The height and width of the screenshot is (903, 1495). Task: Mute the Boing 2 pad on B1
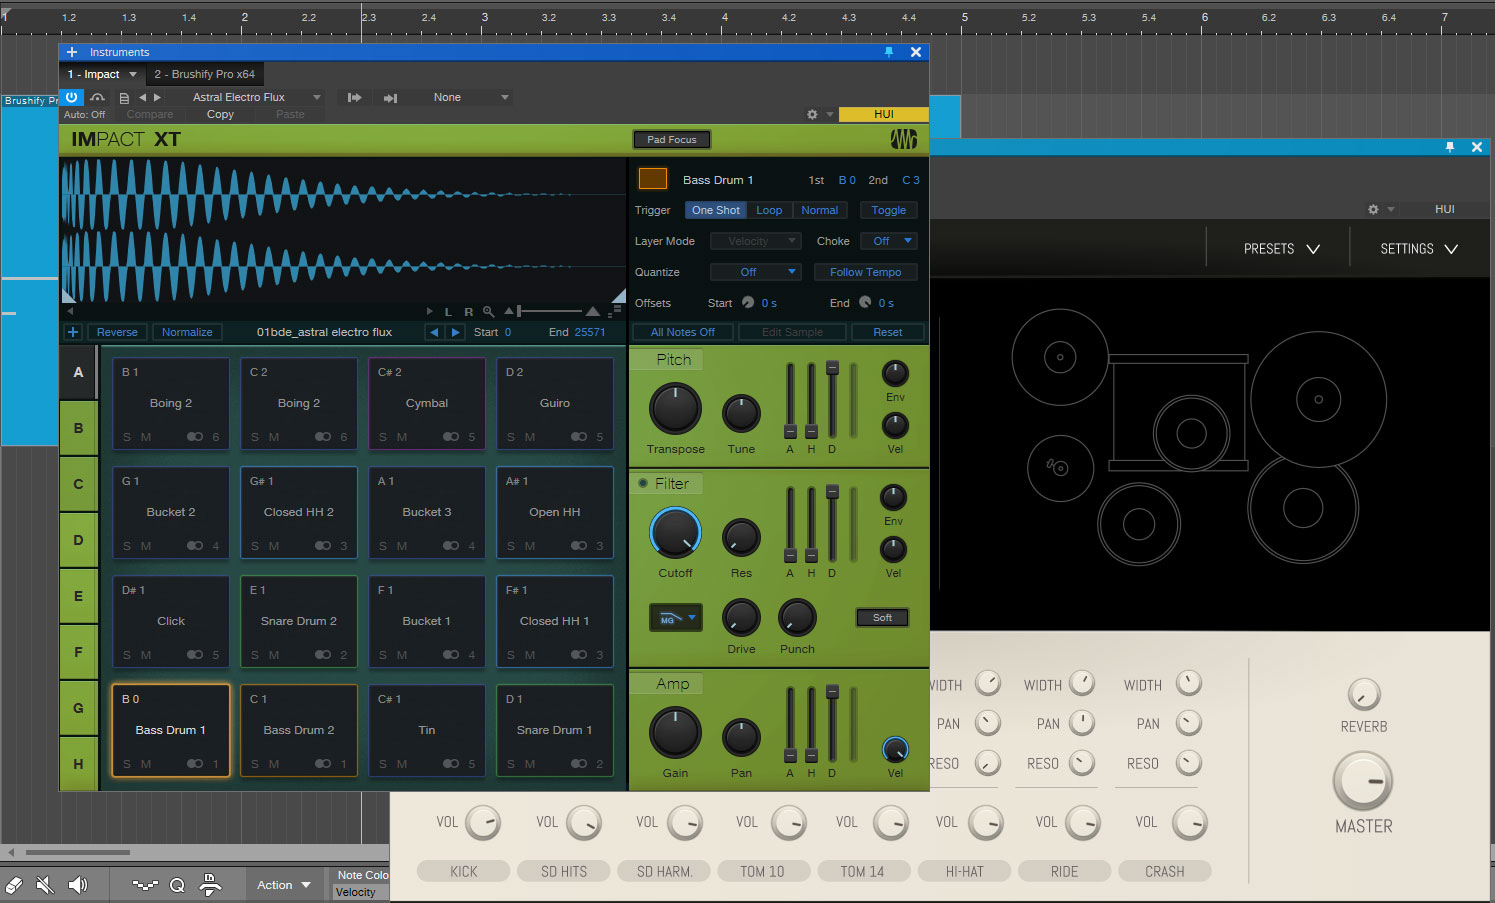pyautogui.click(x=146, y=436)
